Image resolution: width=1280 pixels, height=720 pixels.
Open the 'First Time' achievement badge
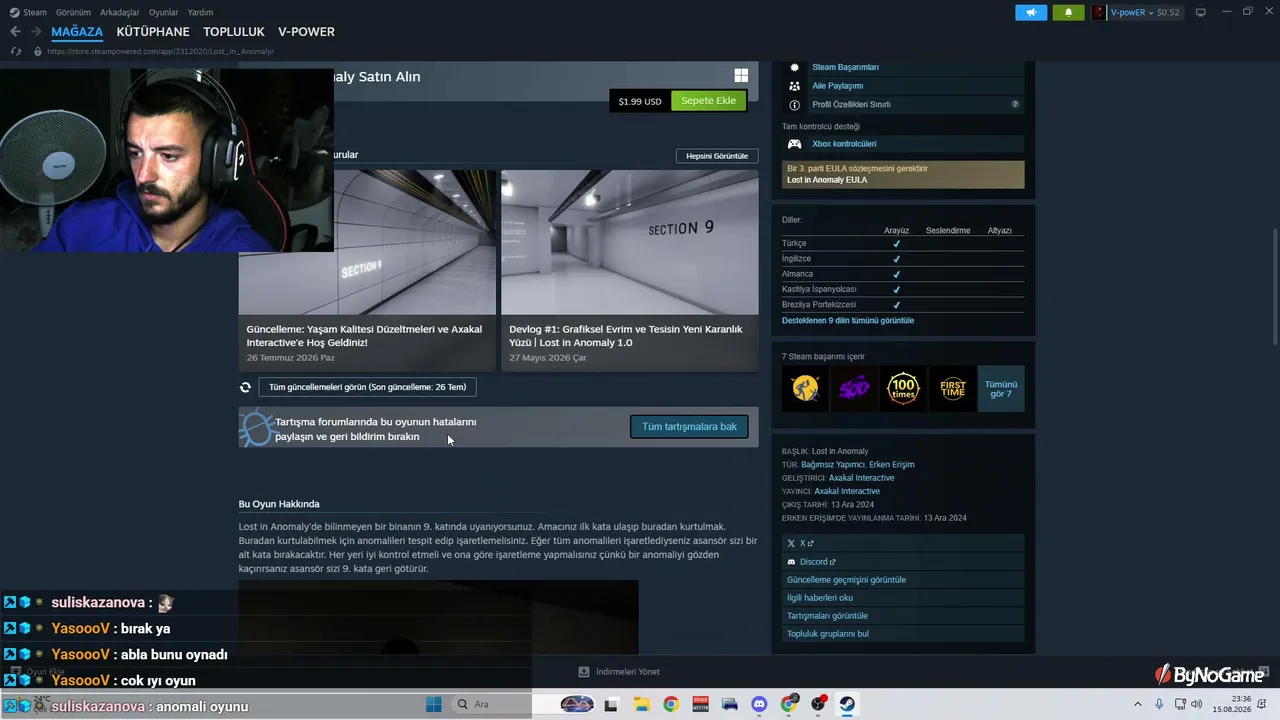tap(952, 388)
